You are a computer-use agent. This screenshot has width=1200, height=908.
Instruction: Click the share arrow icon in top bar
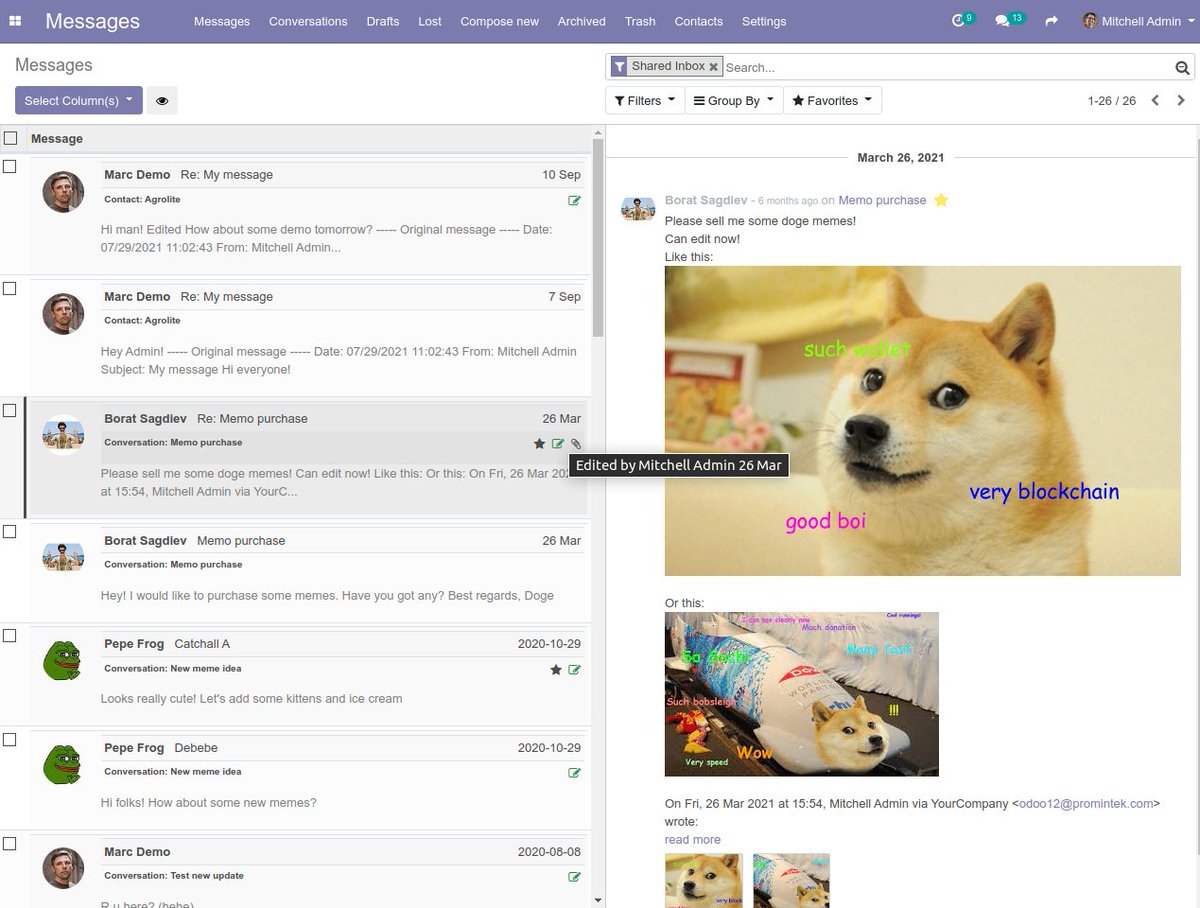pos(1051,21)
